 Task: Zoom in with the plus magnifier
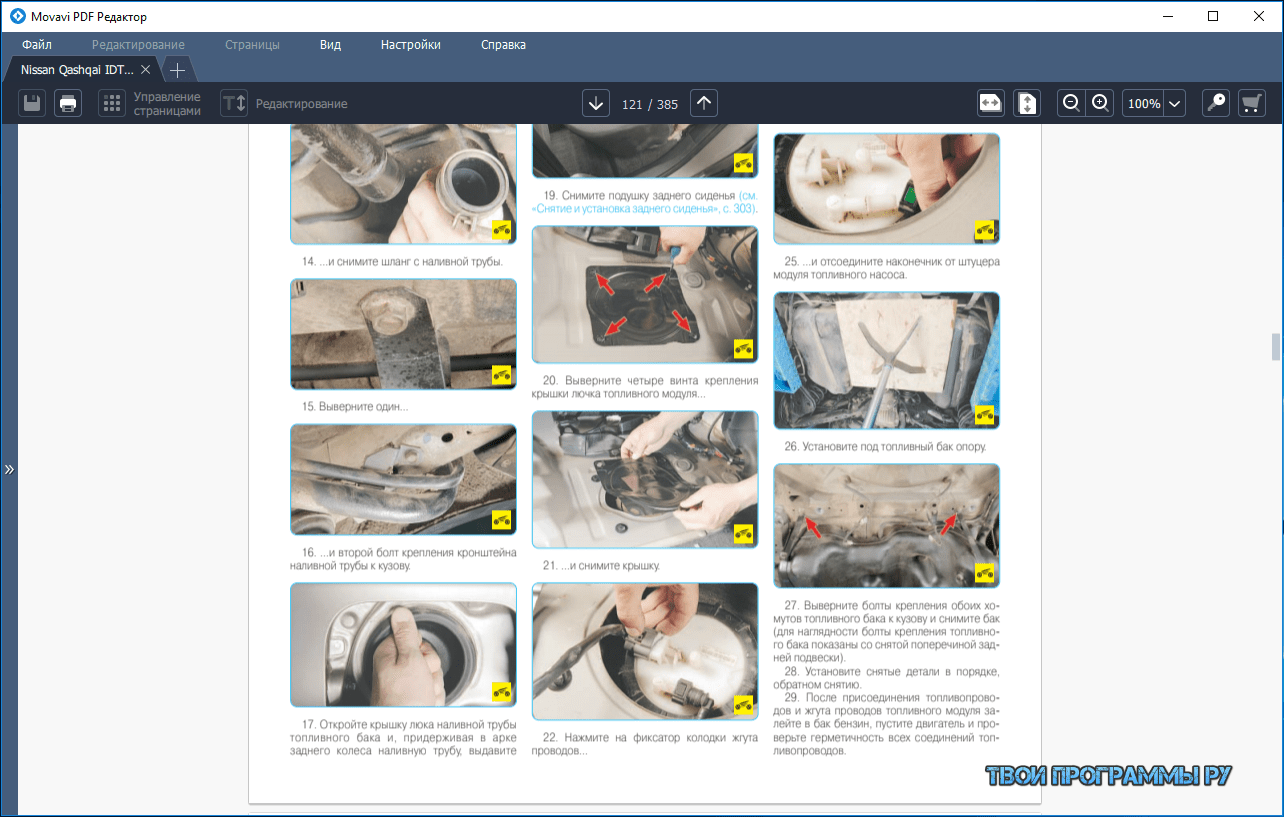pos(1100,103)
